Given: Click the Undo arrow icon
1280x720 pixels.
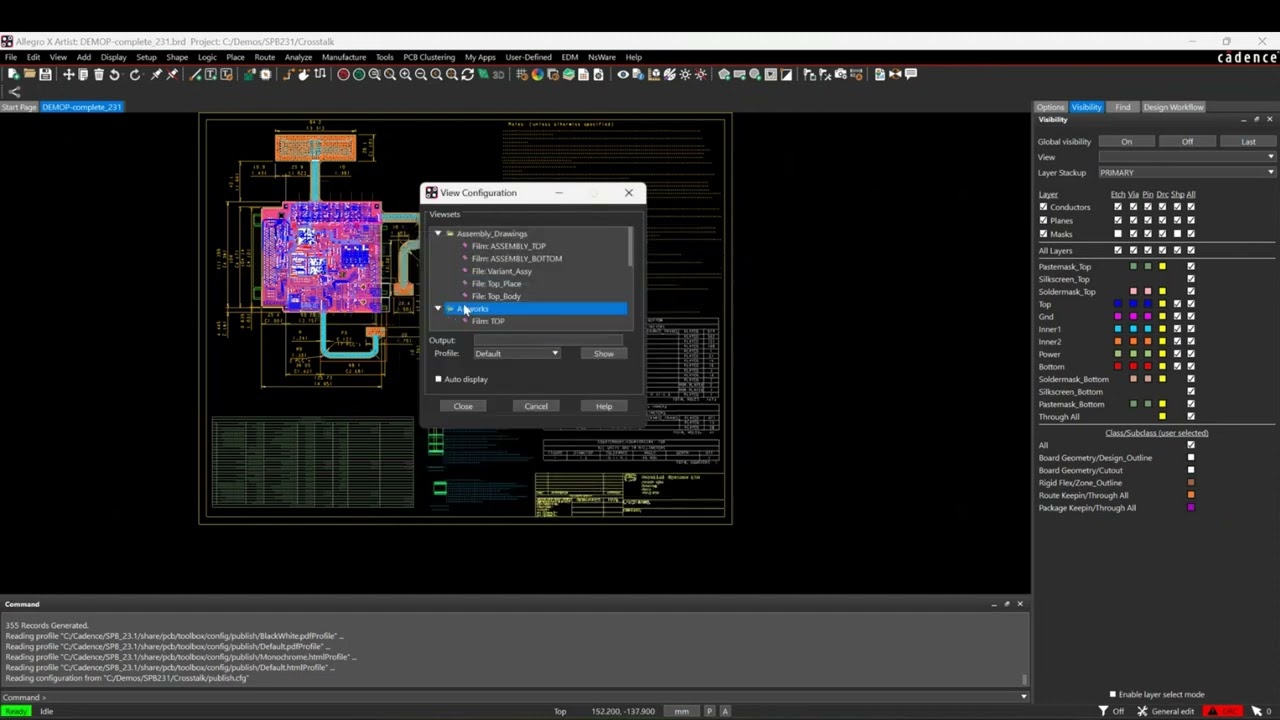Looking at the screenshot, I should point(115,74).
